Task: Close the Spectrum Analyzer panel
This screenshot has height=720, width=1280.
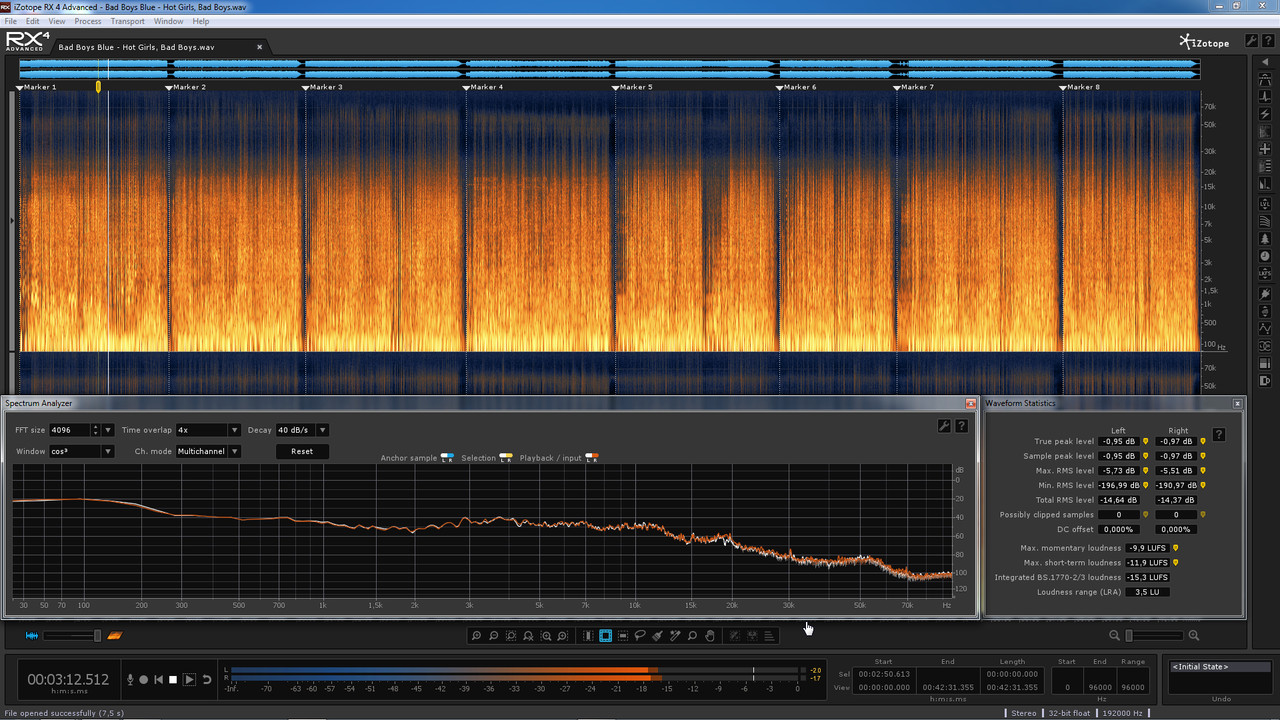Action: coord(970,404)
